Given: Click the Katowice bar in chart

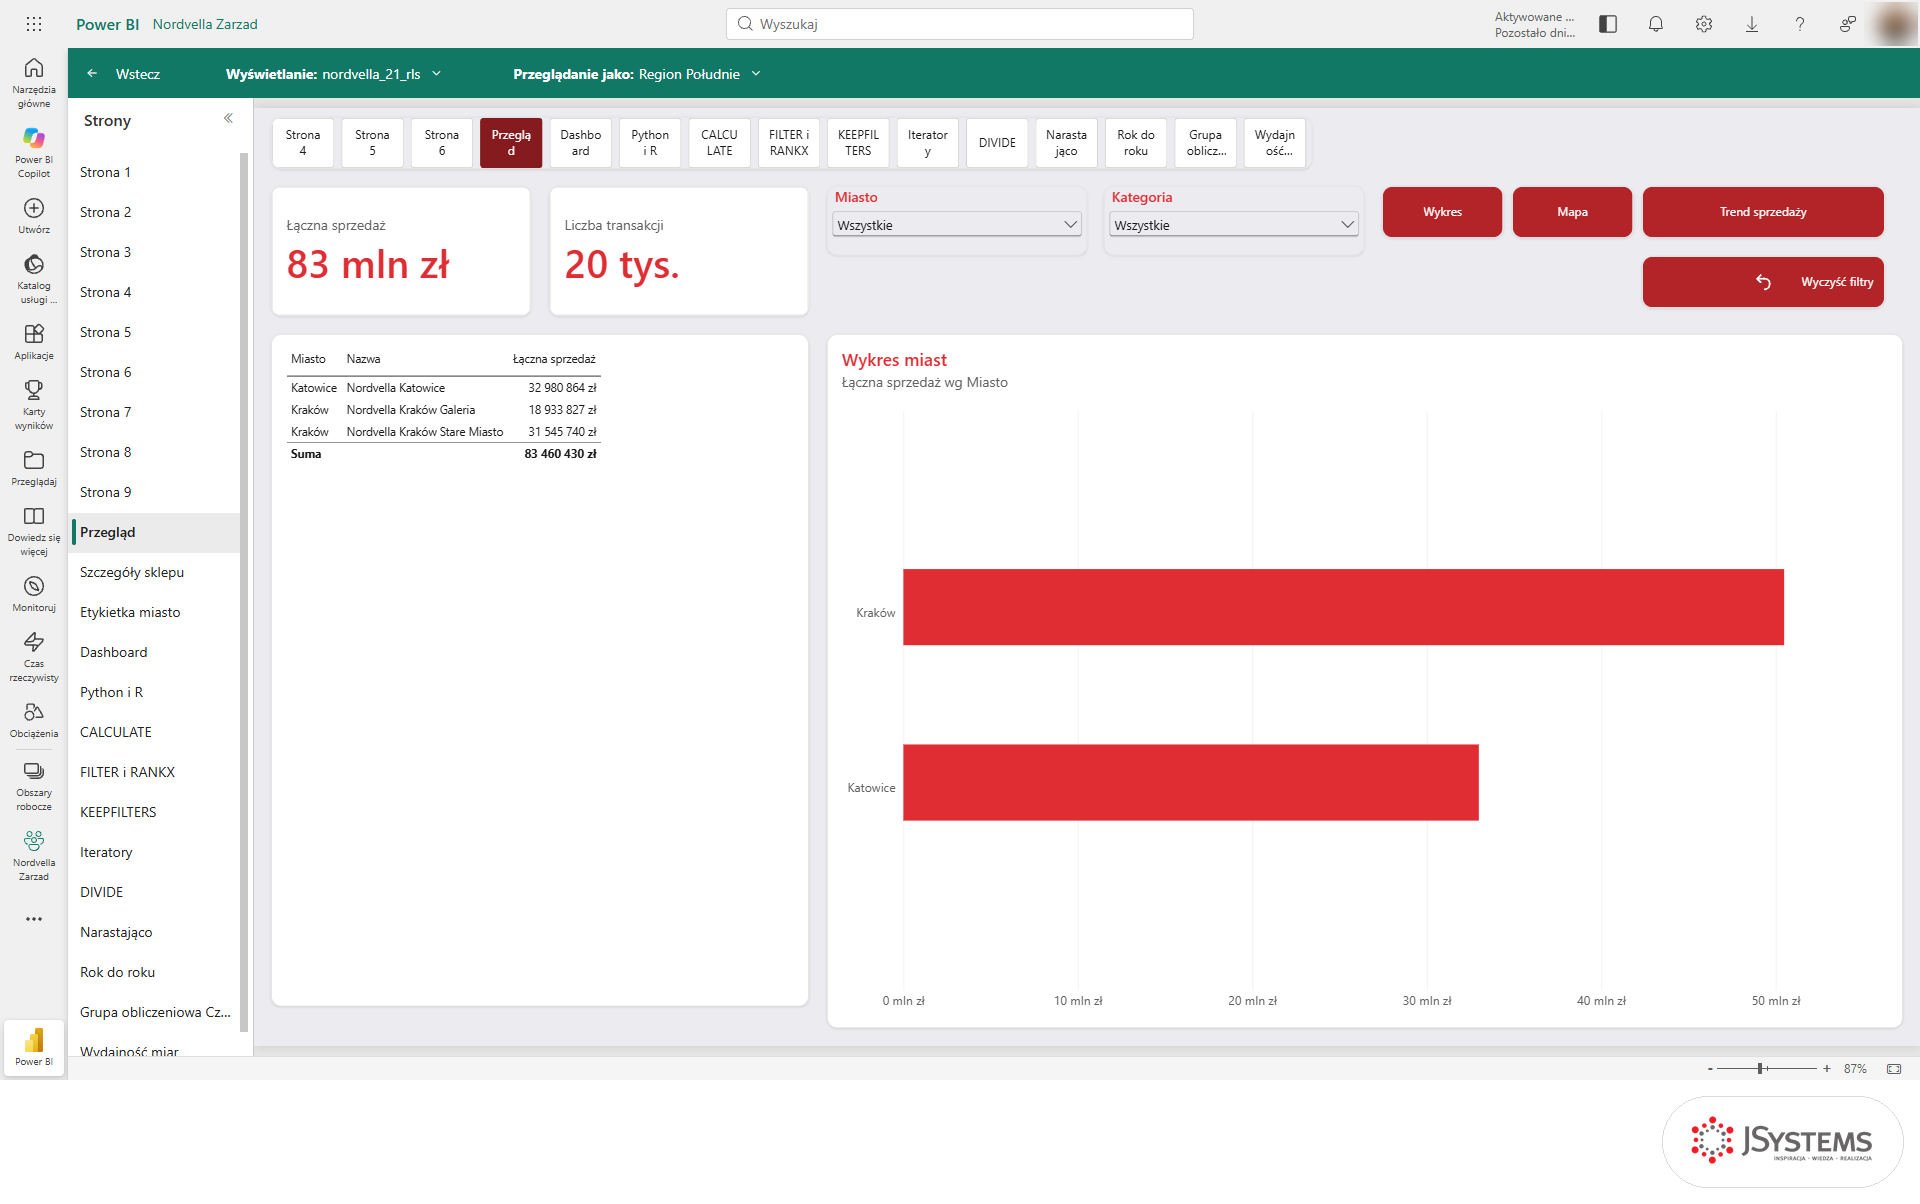Looking at the screenshot, I should 1190,782.
